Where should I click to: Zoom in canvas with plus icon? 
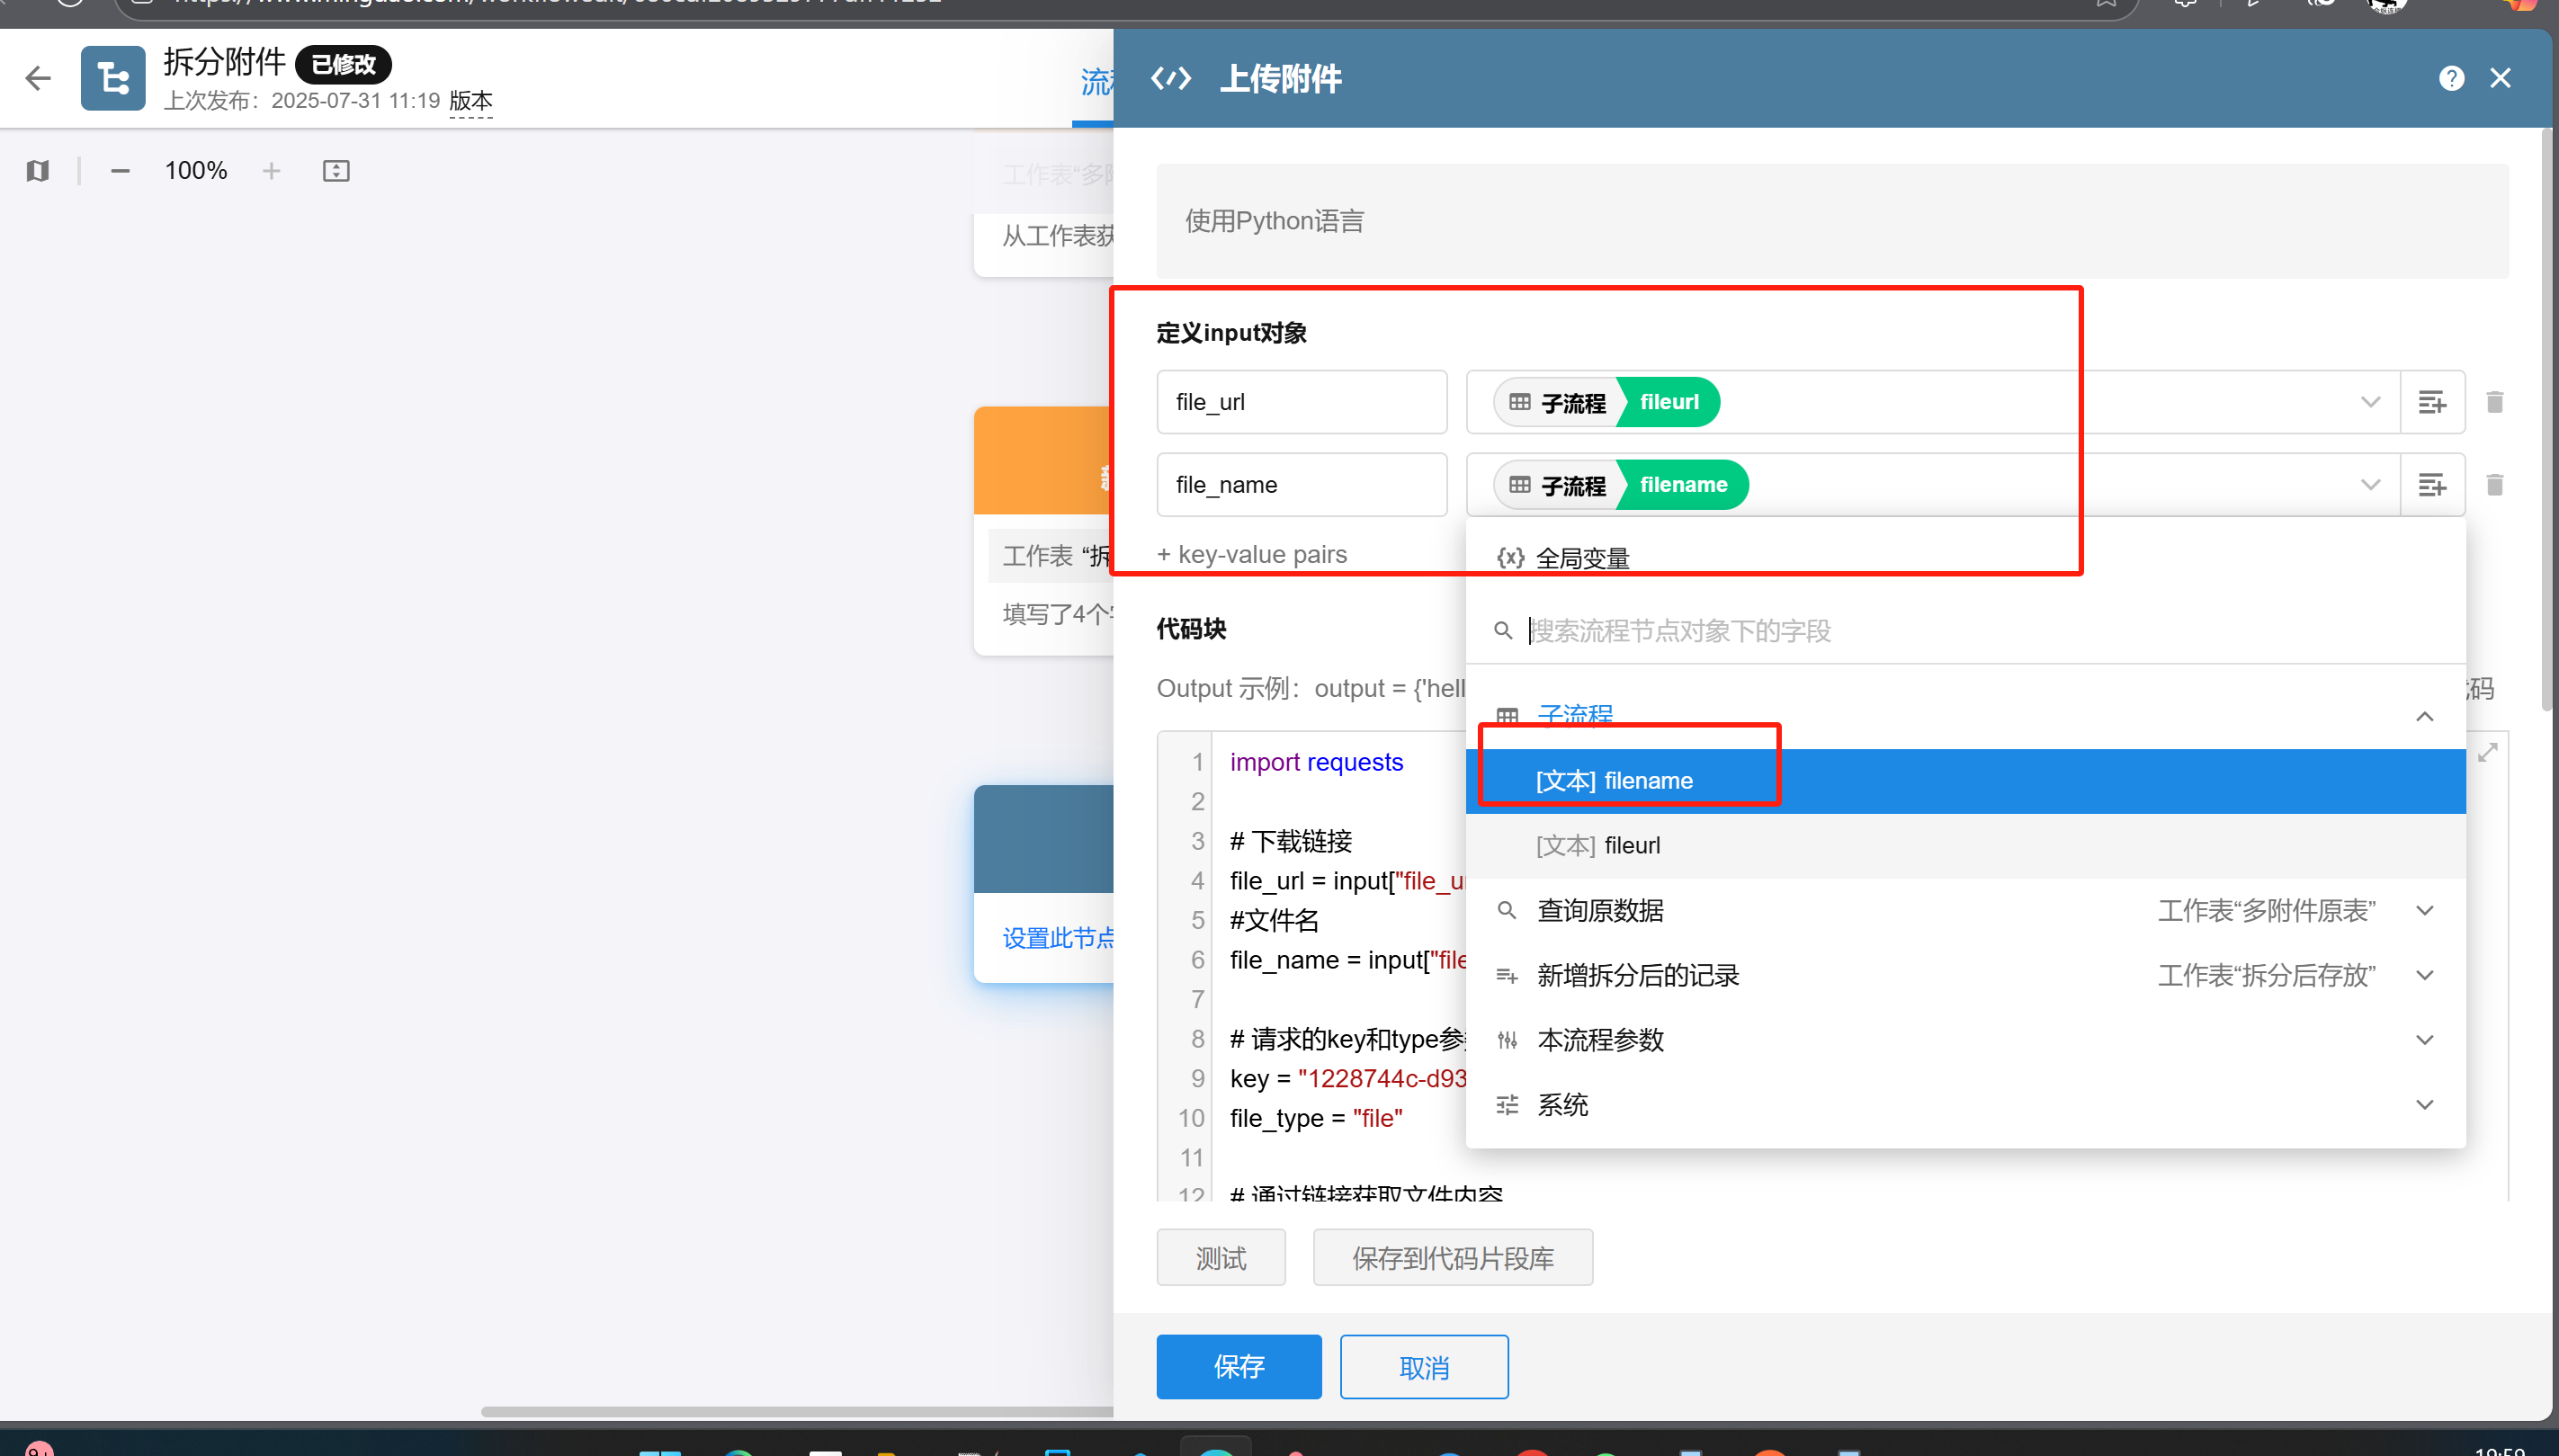click(x=271, y=171)
